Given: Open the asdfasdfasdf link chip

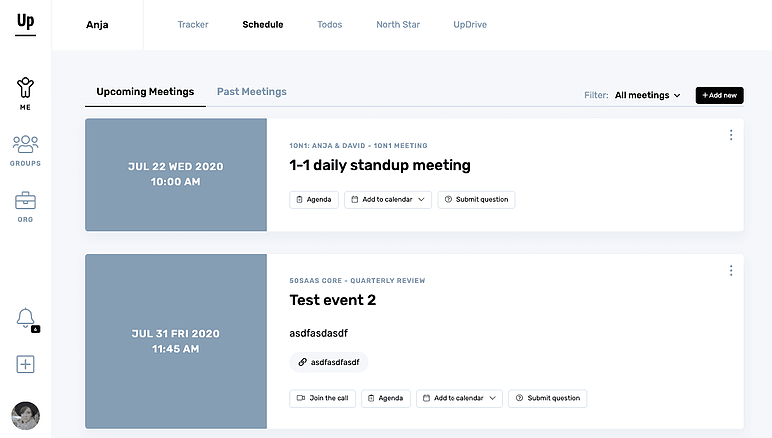Looking at the screenshot, I should (329, 362).
